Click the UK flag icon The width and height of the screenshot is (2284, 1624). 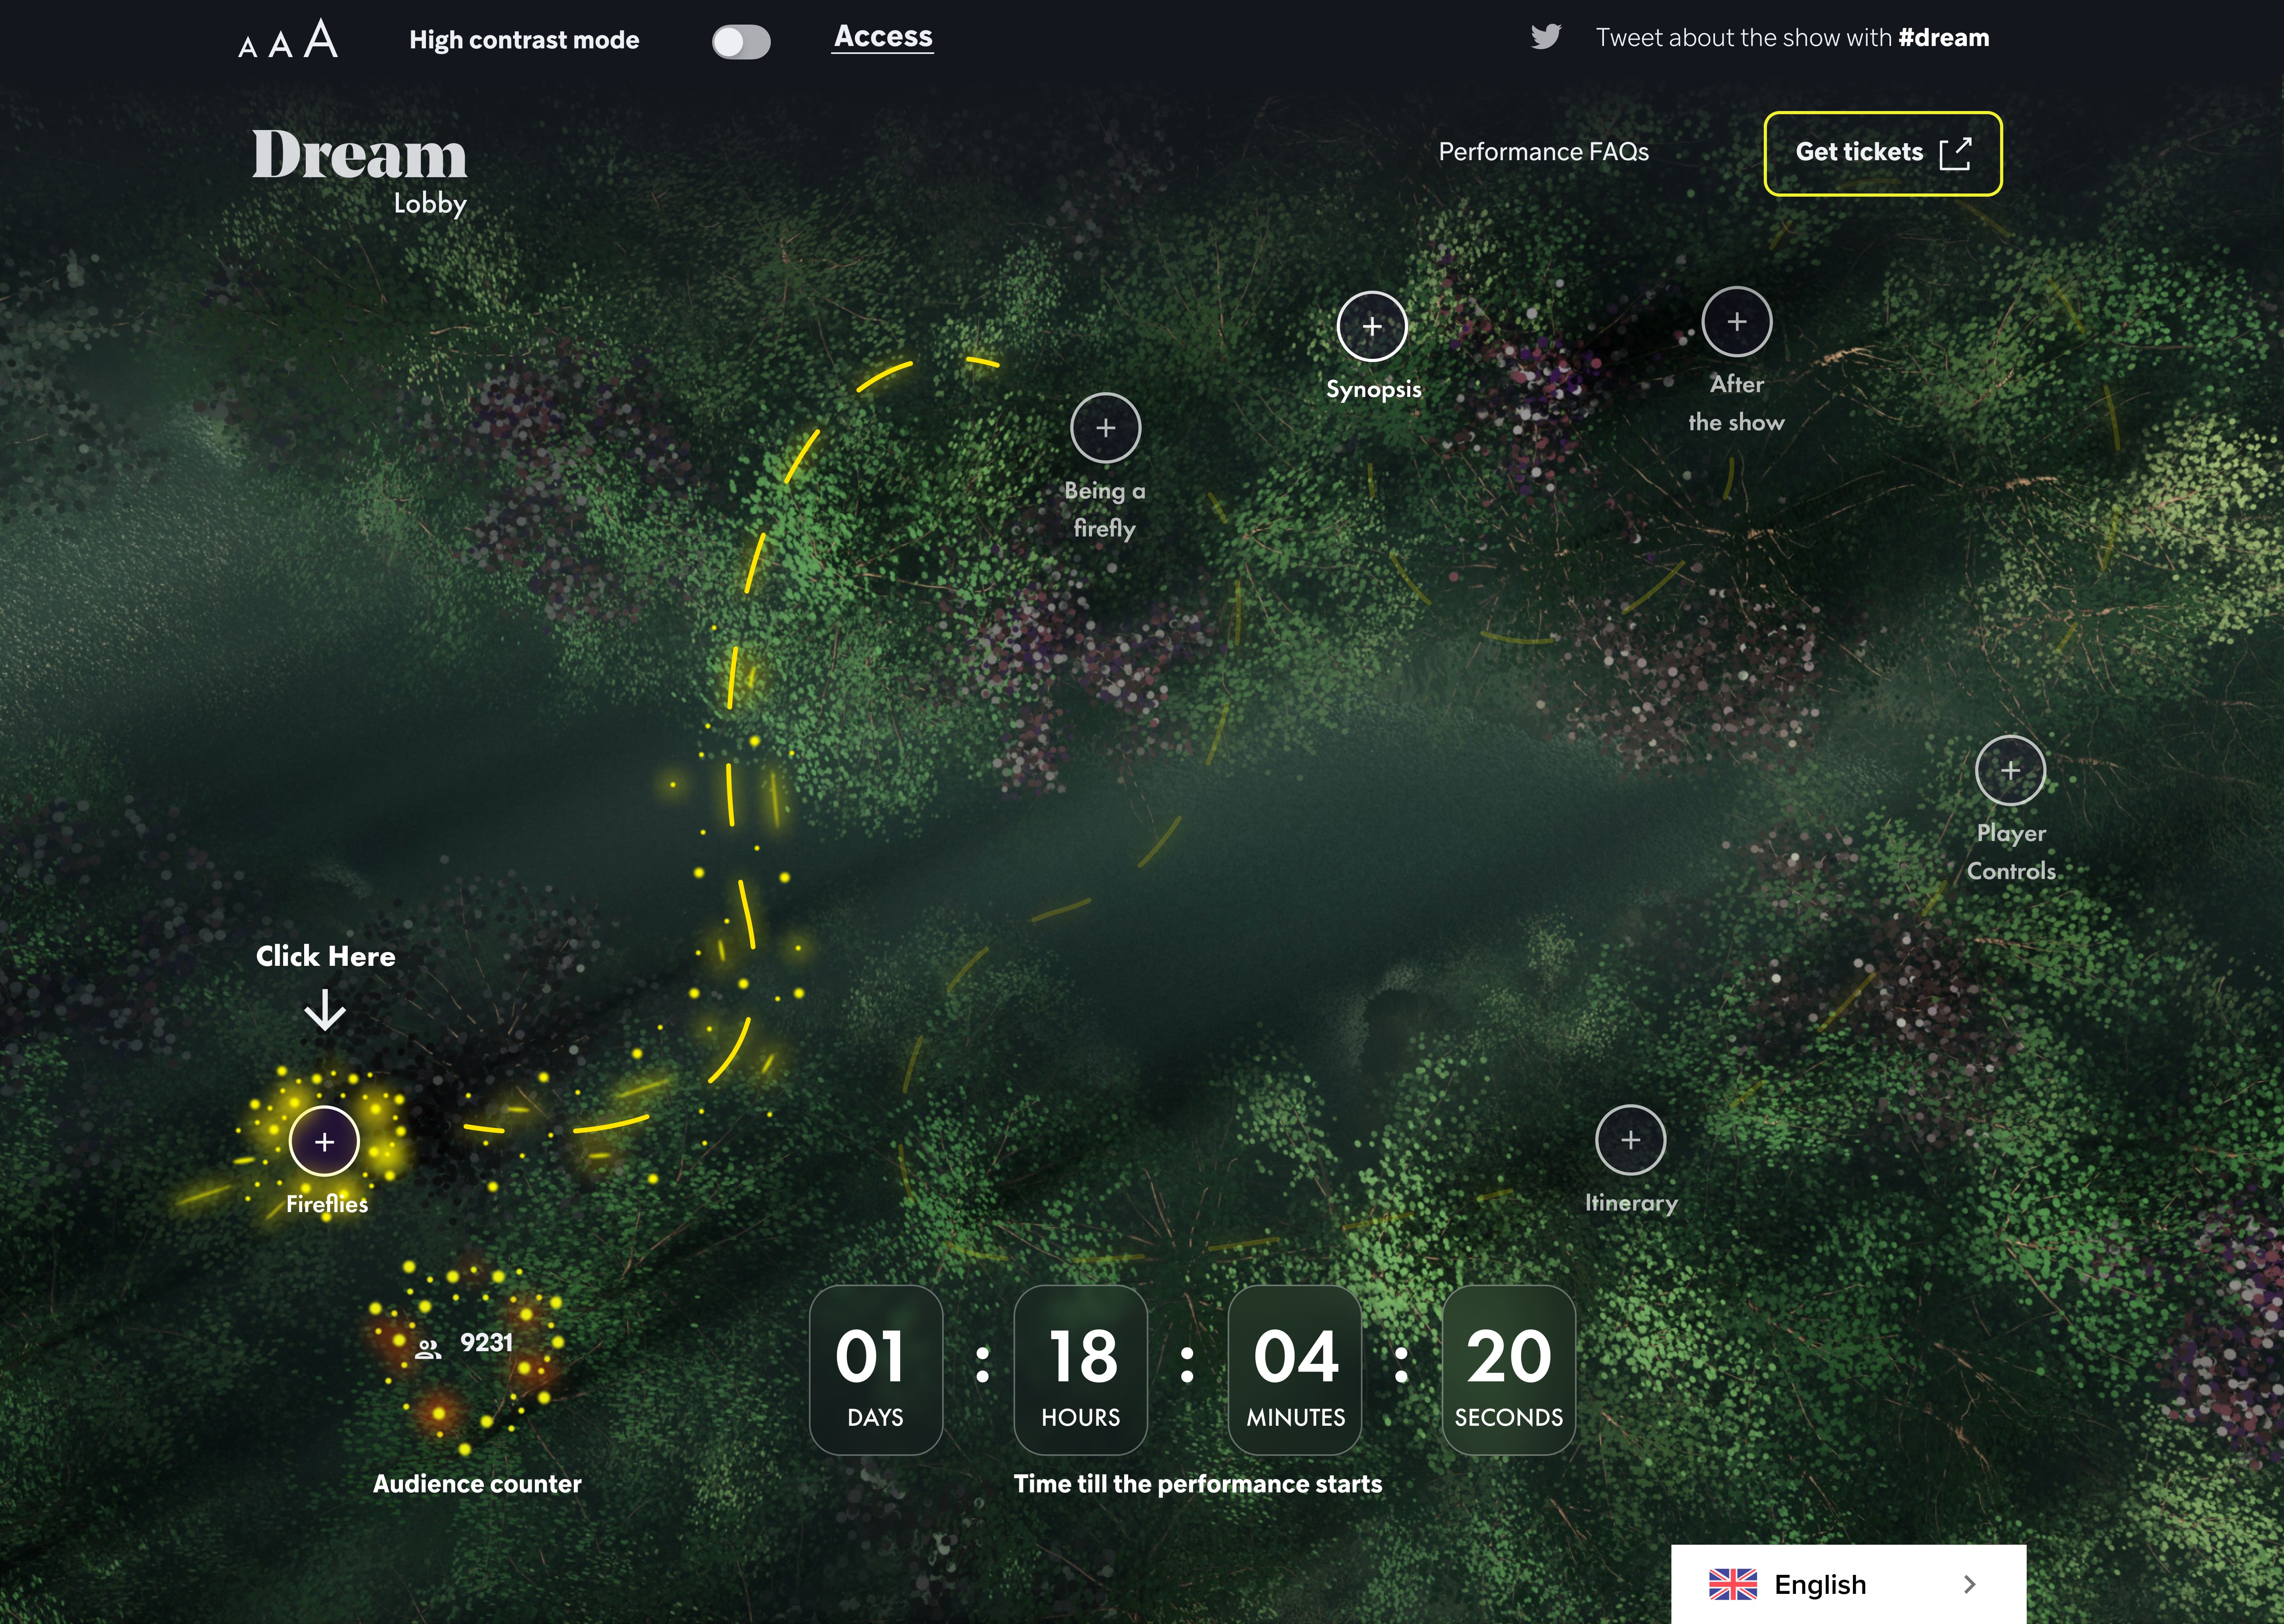tap(1732, 1584)
